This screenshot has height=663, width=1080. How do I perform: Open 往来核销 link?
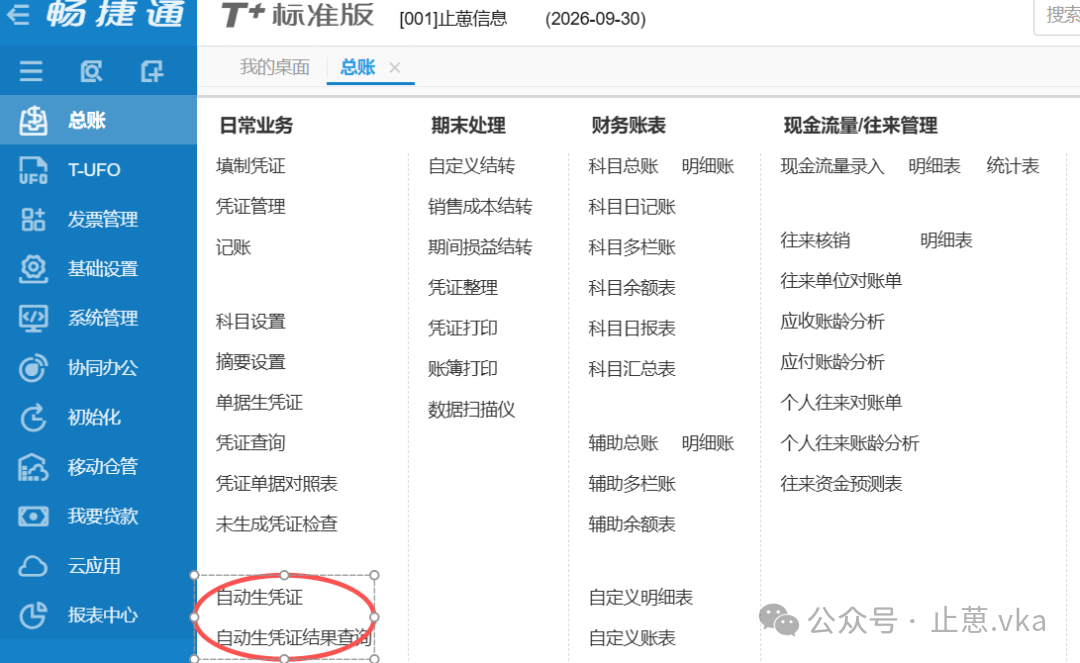tap(815, 240)
